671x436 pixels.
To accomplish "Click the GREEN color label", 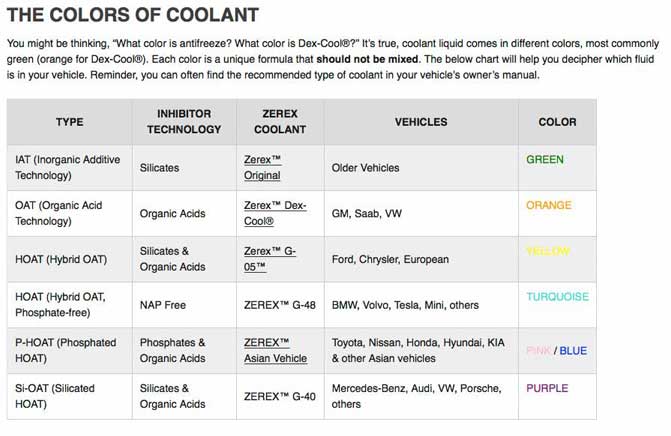I will [x=545, y=160].
